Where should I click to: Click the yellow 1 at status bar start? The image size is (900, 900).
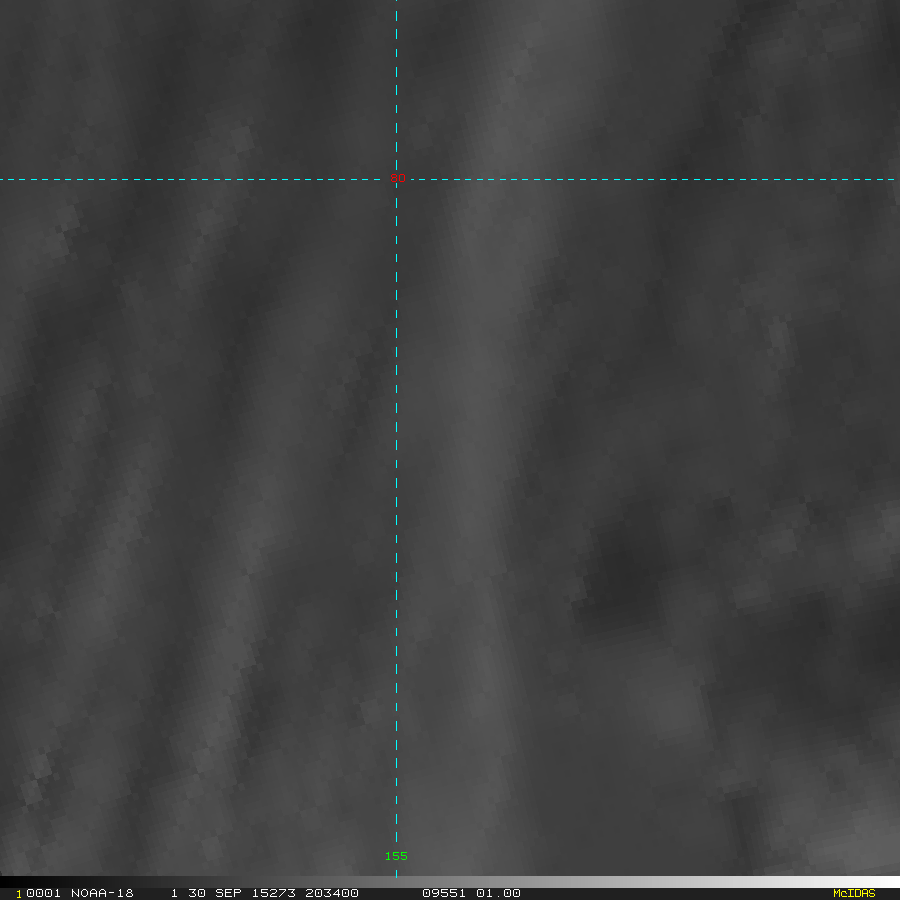(x=18, y=893)
